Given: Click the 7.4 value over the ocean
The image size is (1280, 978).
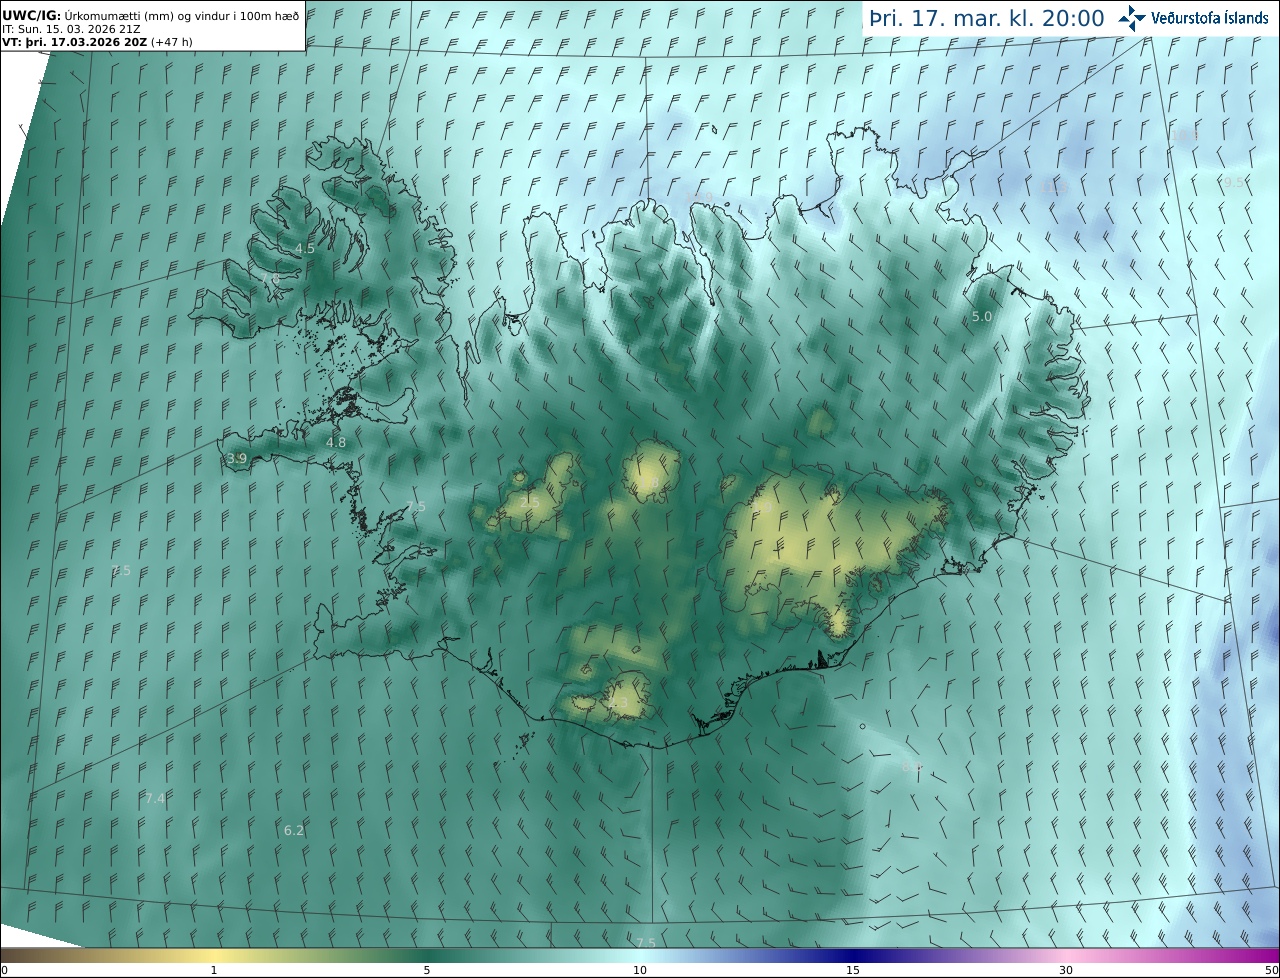Looking at the screenshot, I should (x=155, y=798).
